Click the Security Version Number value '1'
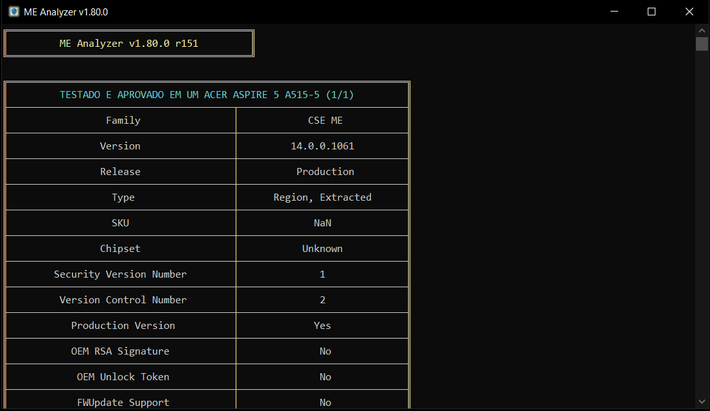This screenshot has width=710, height=411. click(322, 274)
